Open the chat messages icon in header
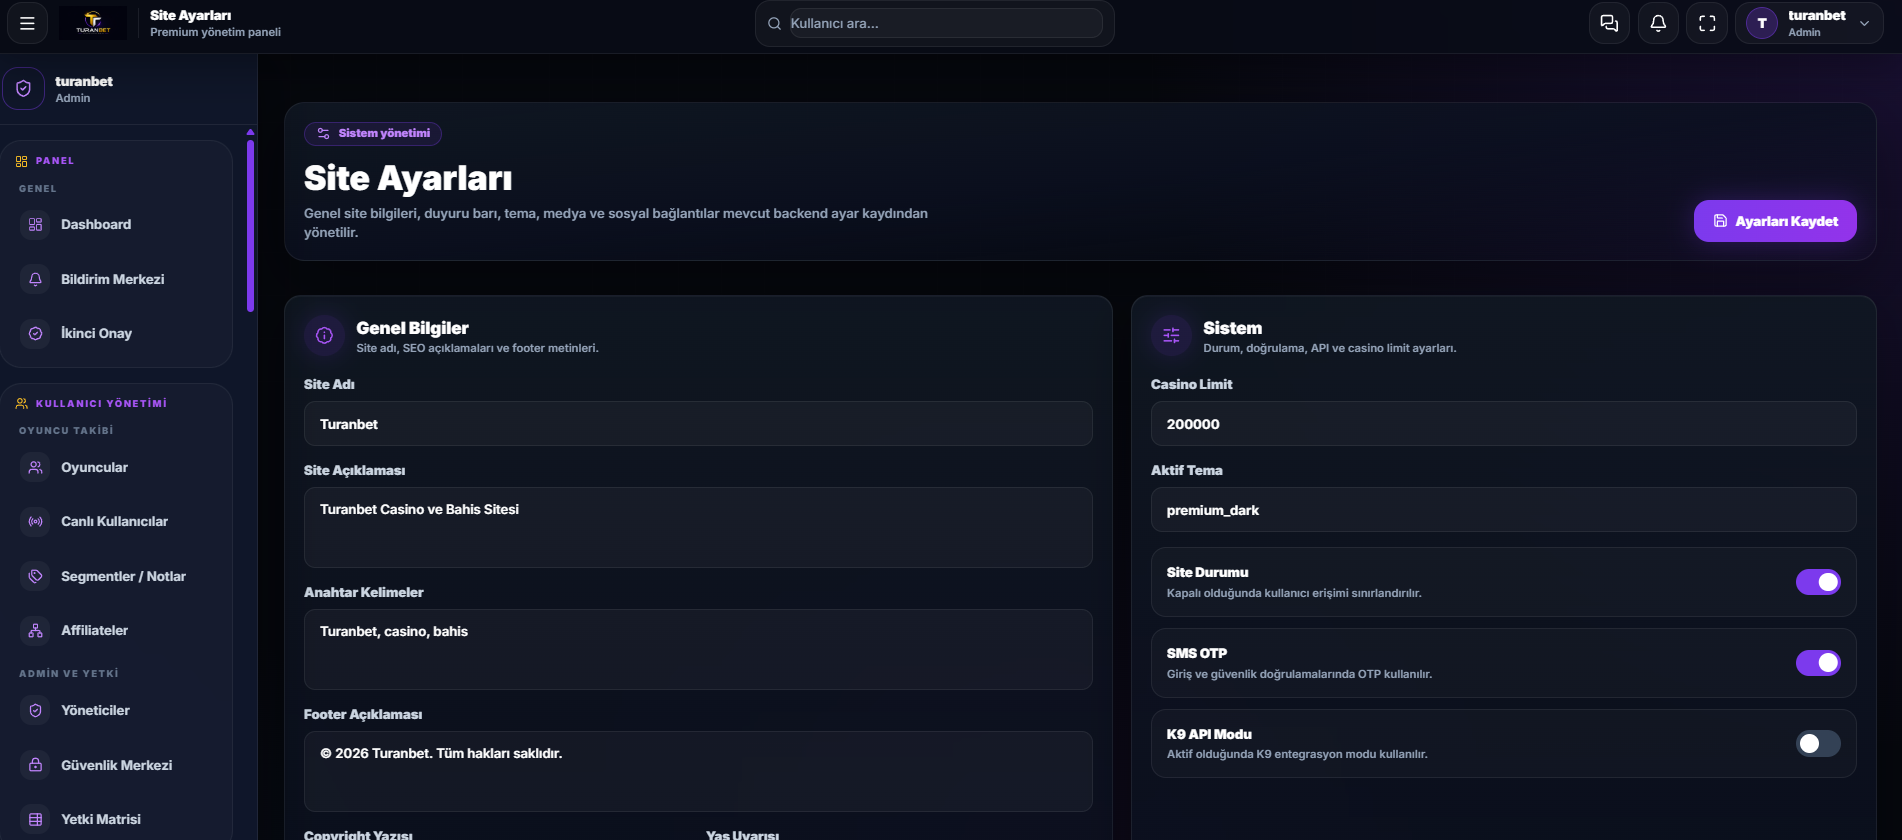The width and height of the screenshot is (1902, 840). coord(1609,23)
